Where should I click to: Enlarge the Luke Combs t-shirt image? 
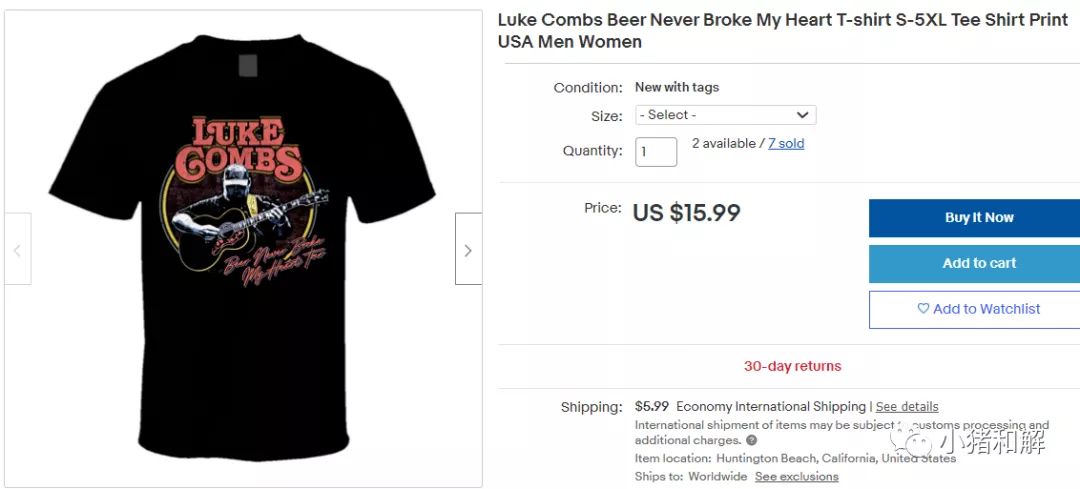pos(244,248)
